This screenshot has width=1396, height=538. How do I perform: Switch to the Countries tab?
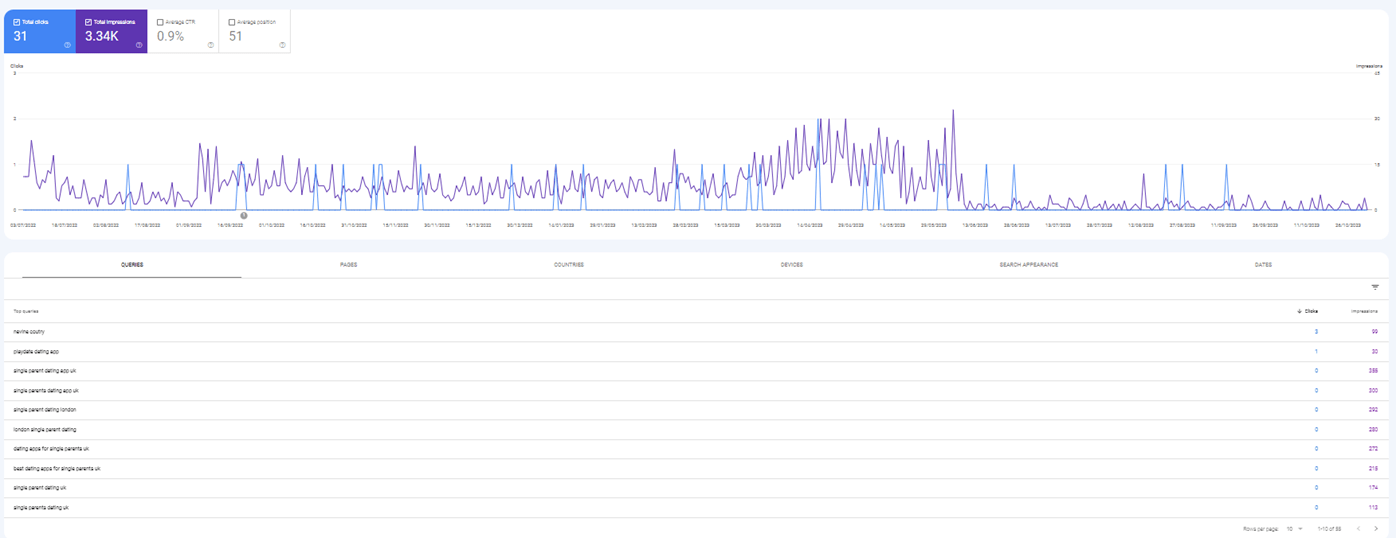(x=568, y=265)
